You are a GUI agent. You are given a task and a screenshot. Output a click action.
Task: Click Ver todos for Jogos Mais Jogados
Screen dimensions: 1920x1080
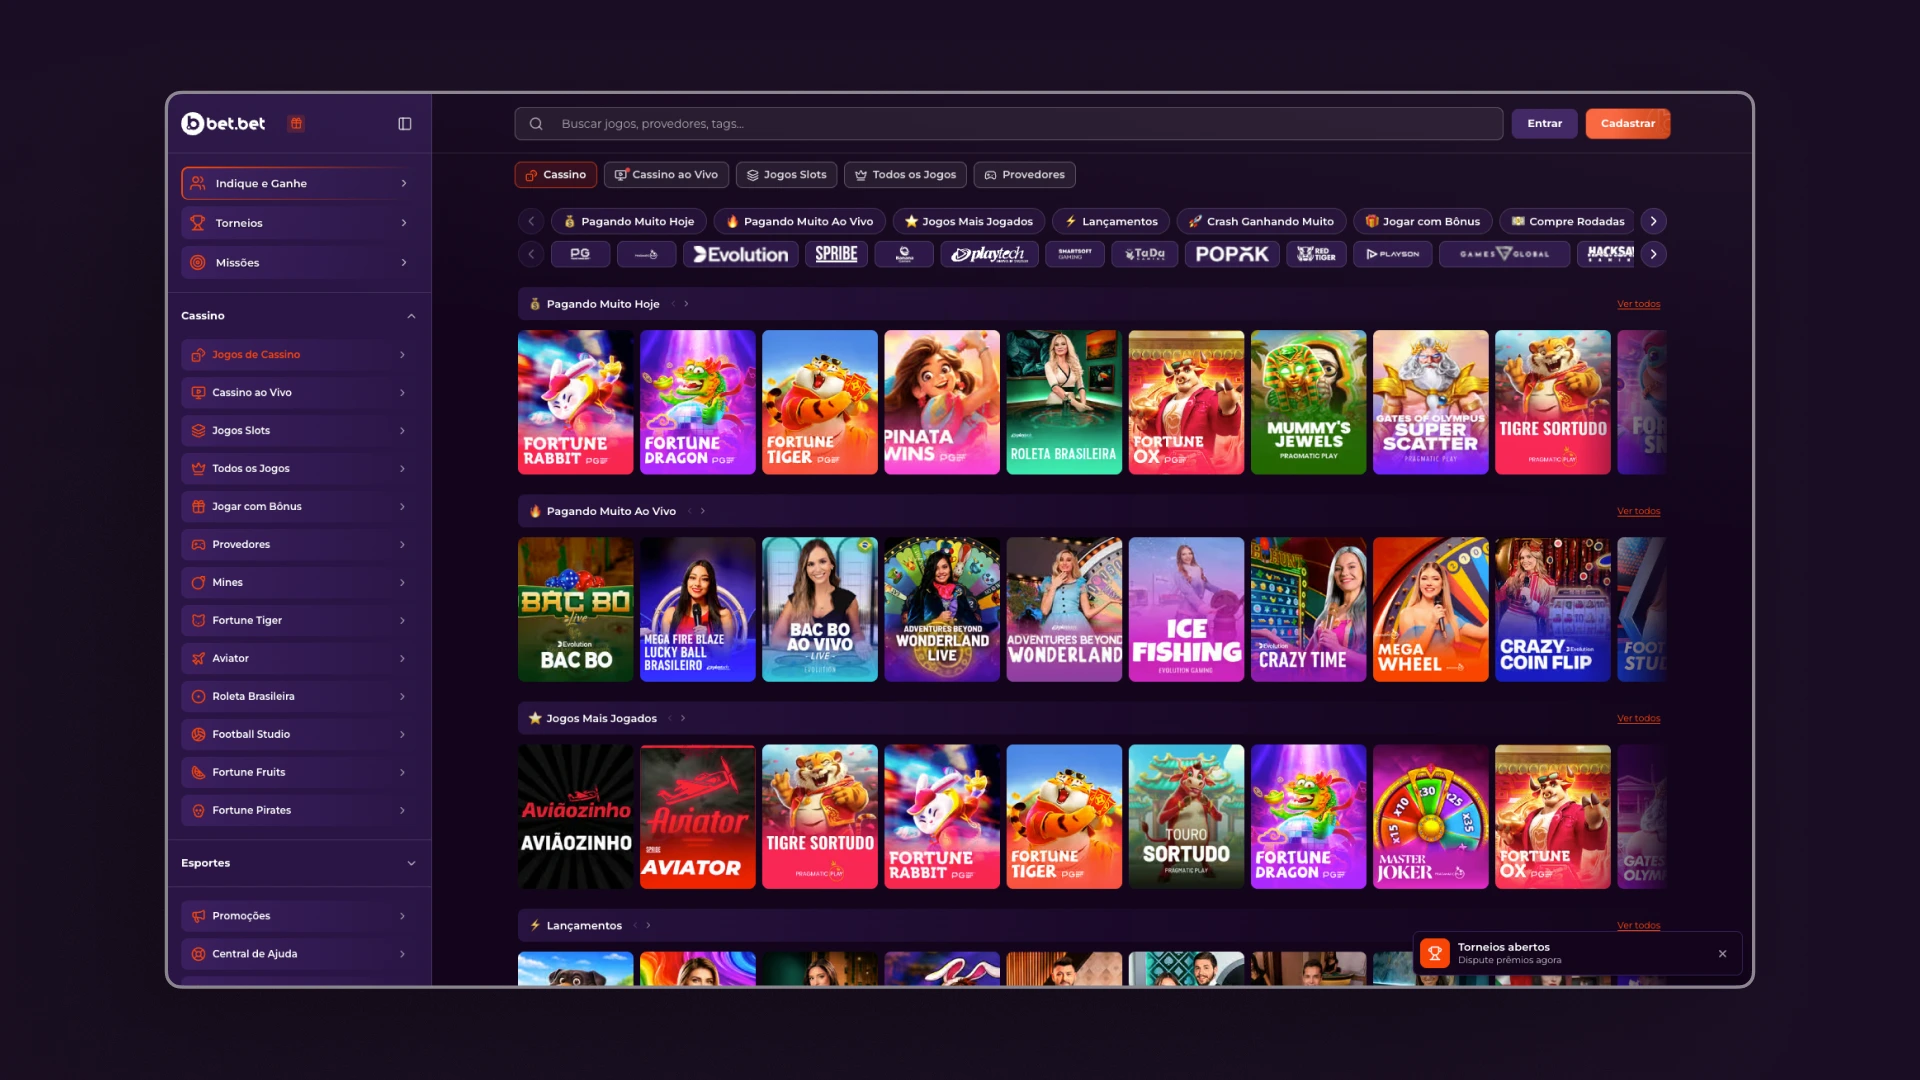(x=1638, y=718)
